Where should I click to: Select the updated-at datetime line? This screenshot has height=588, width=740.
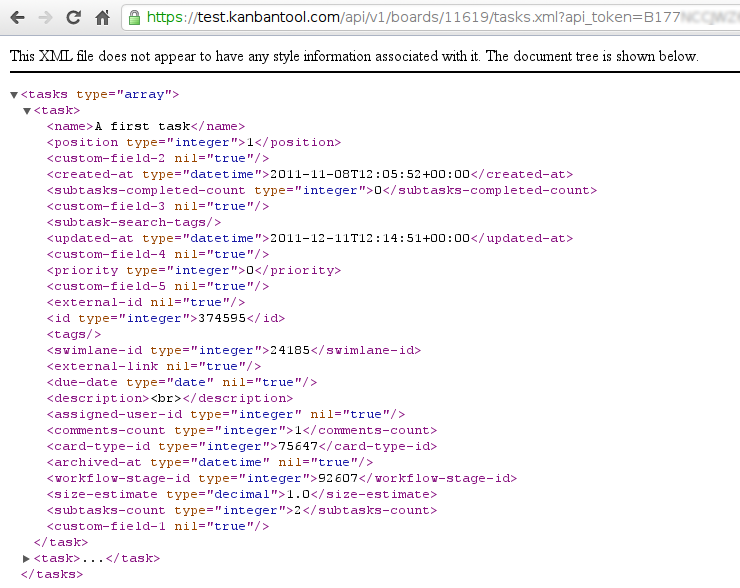point(310,239)
